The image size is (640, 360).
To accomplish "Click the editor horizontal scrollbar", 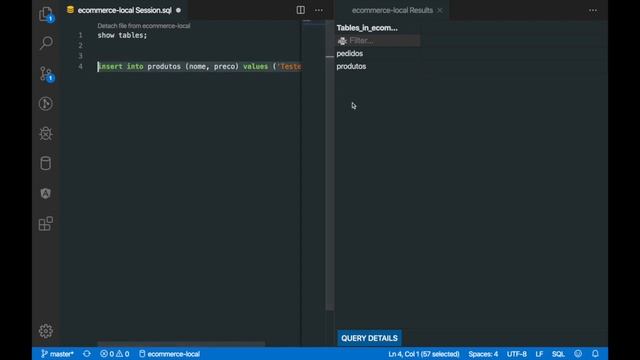I will point(181,344).
